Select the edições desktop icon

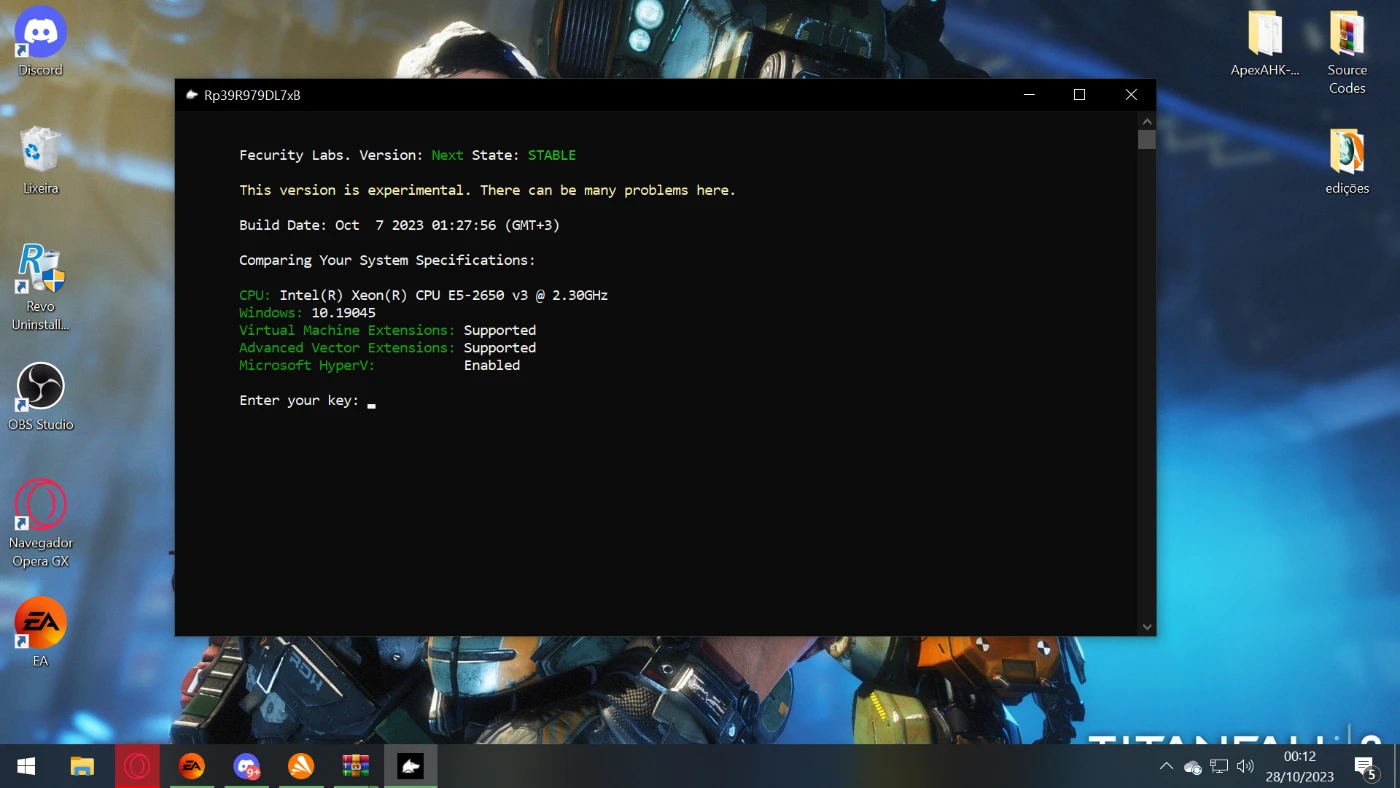(1347, 161)
